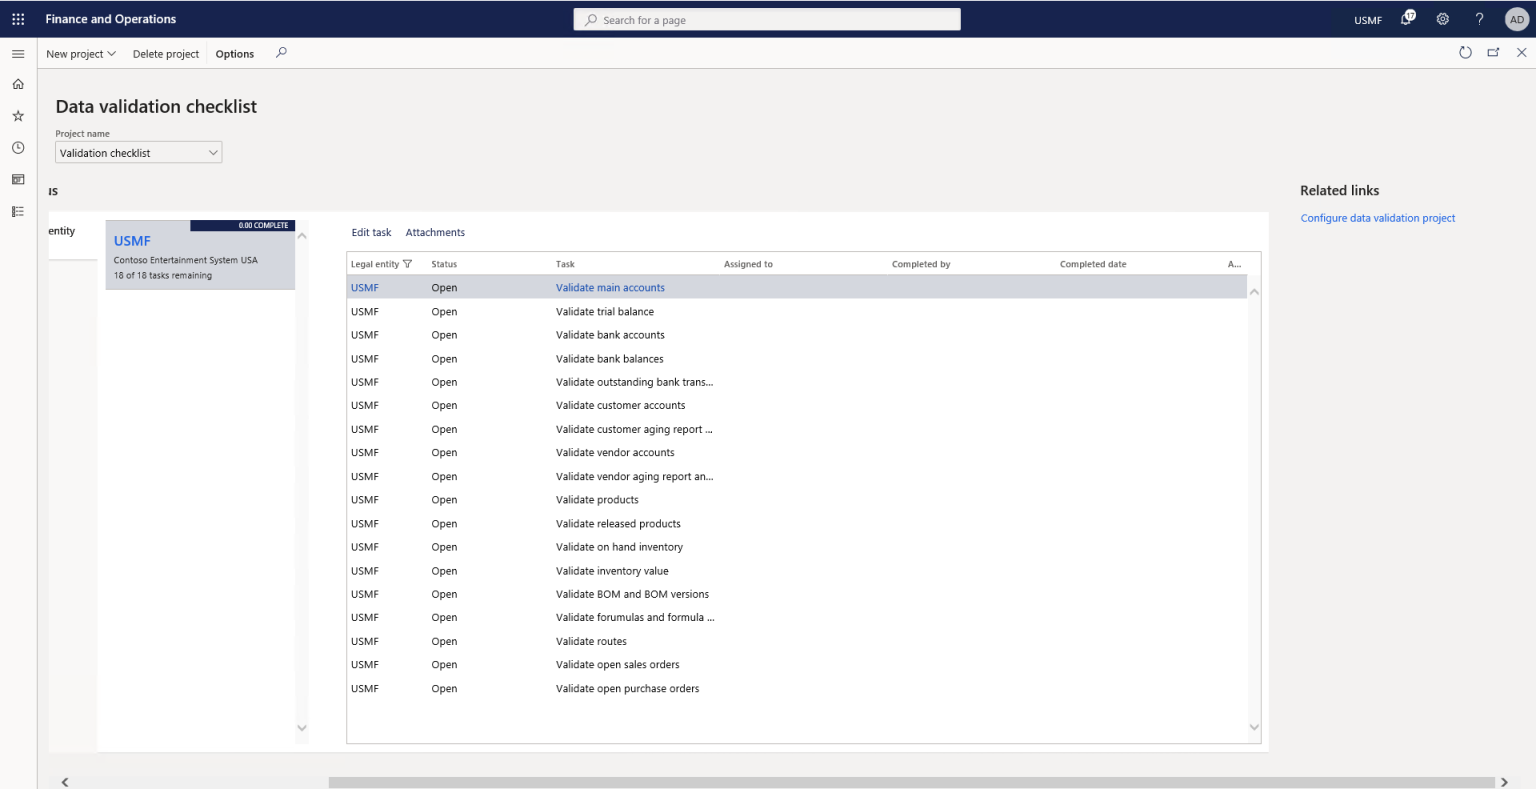Click the Home icon in the sidebar
Image resolution: width=1536 pixels, height=789 pixels.
pos(17,84)
